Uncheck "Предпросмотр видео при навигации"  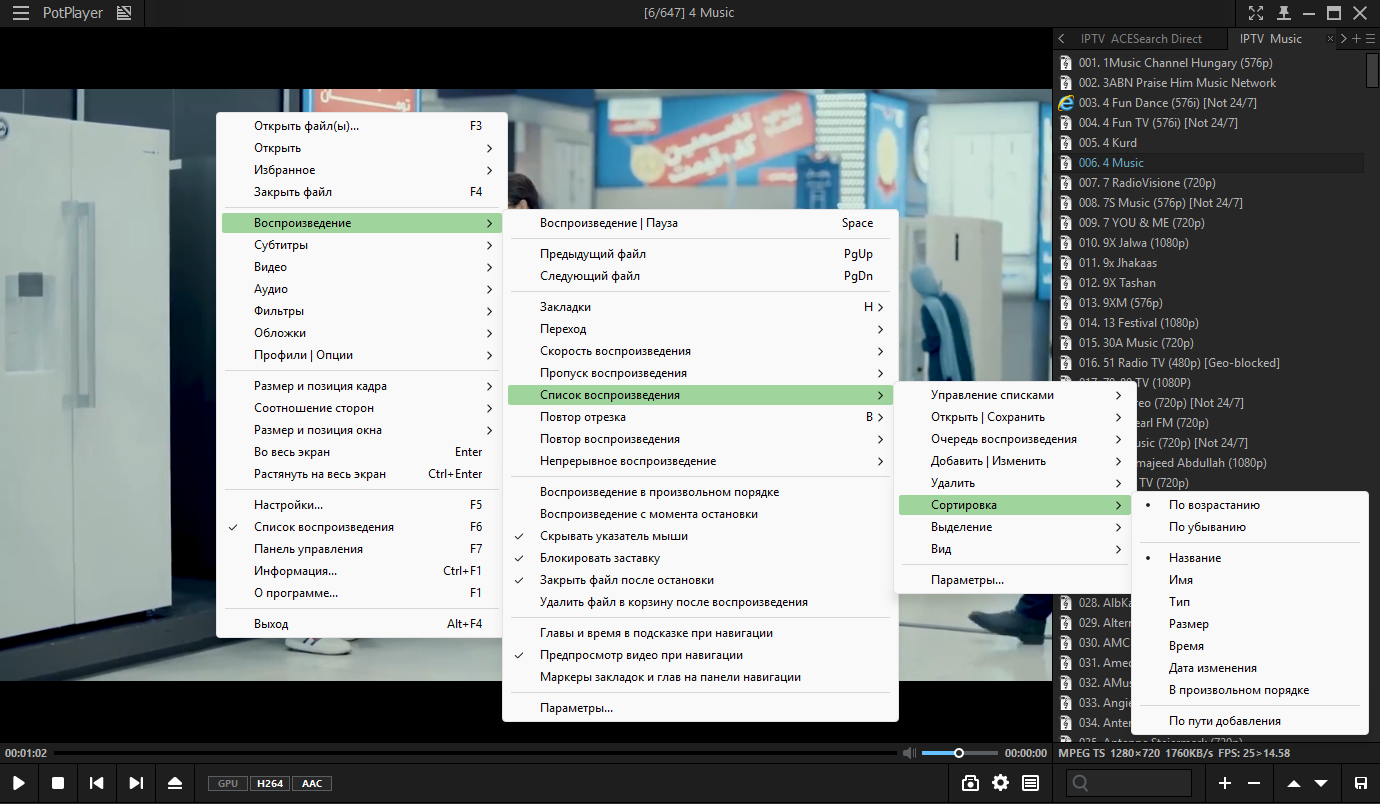[x=640, y=655]
